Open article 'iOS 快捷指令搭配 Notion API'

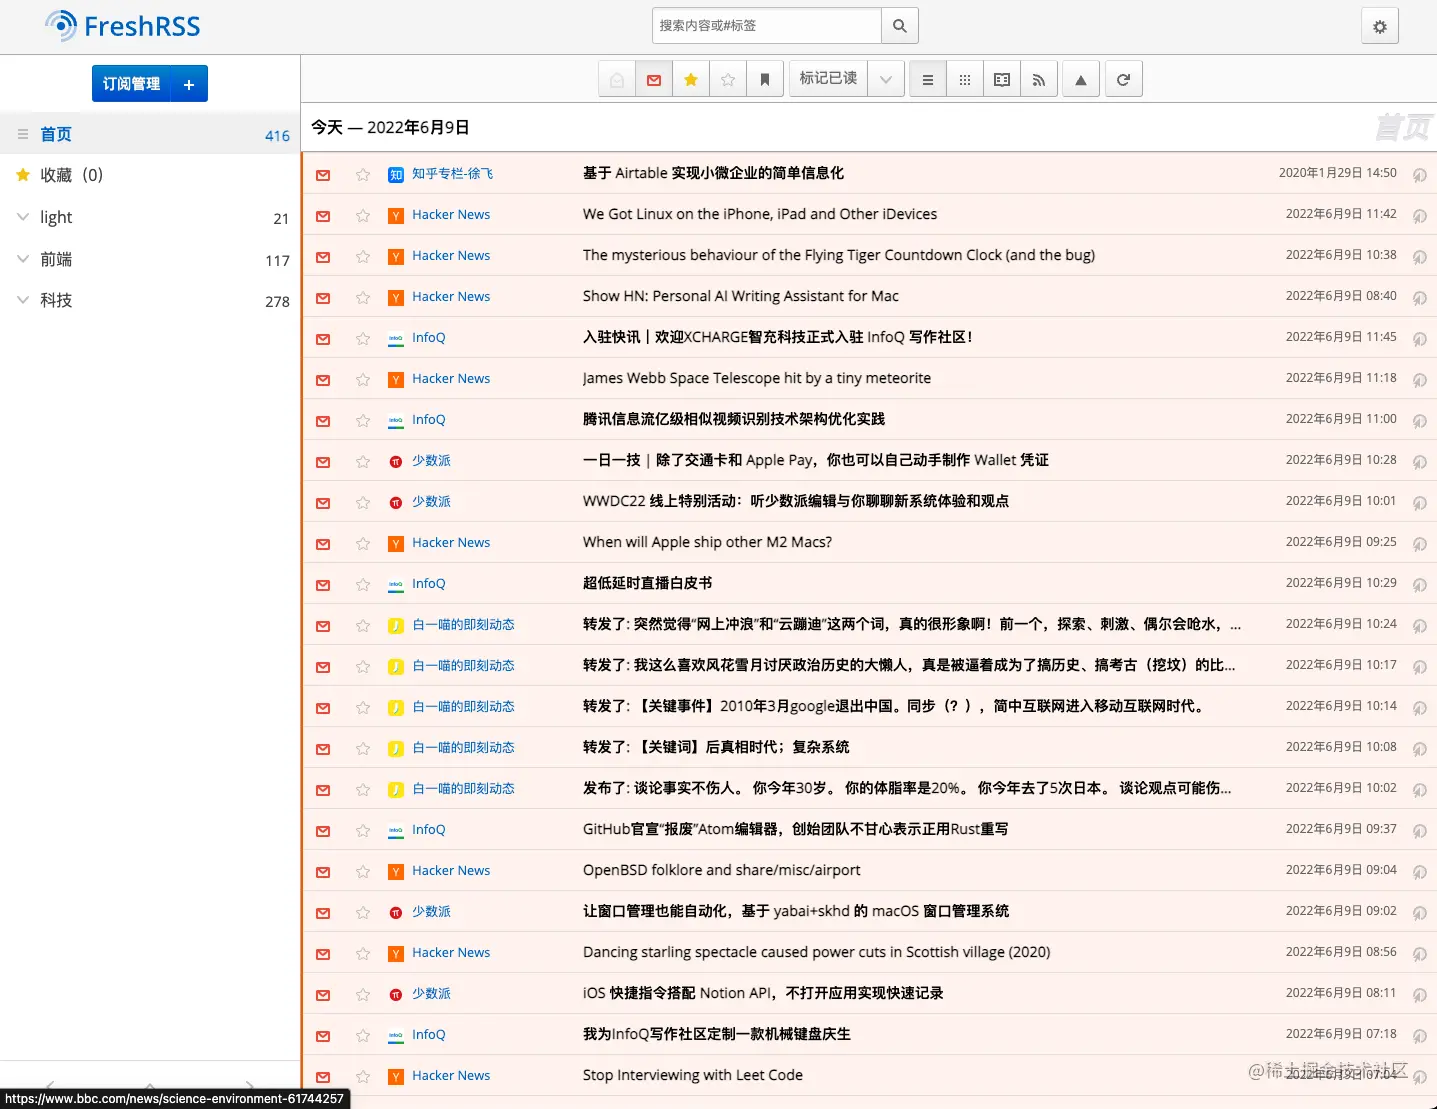763,993
